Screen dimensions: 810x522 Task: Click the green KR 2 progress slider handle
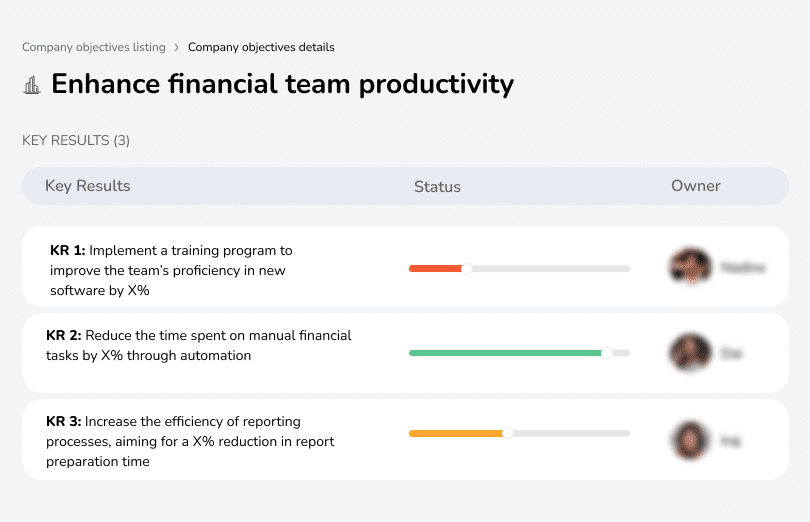coord(607,353)
